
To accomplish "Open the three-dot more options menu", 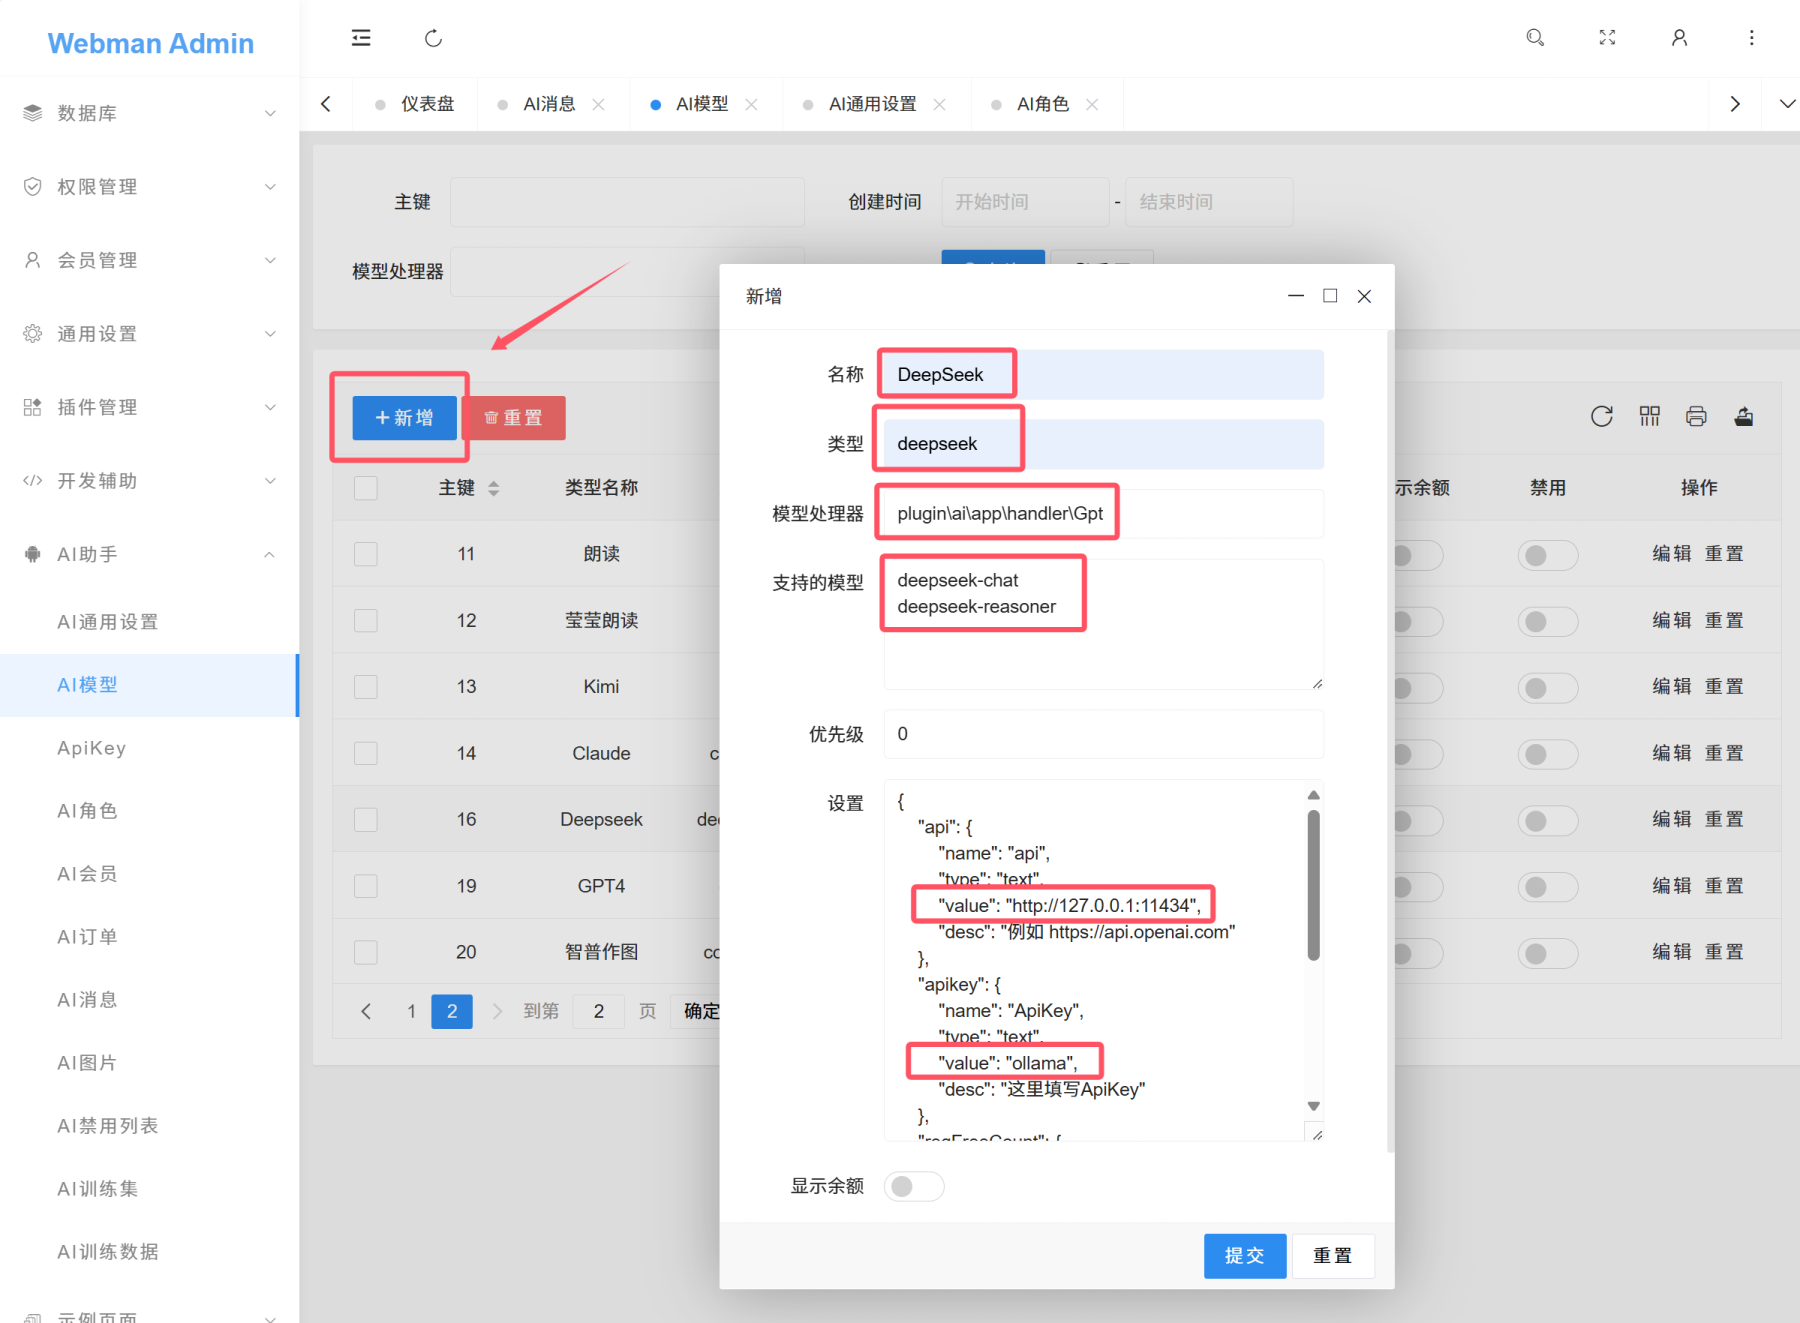I will [1751, 38].
